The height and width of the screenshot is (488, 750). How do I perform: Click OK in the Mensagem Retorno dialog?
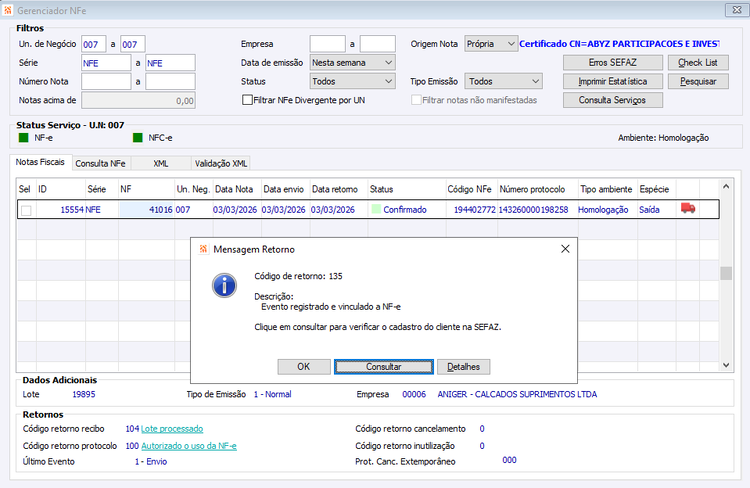(304, 366)
